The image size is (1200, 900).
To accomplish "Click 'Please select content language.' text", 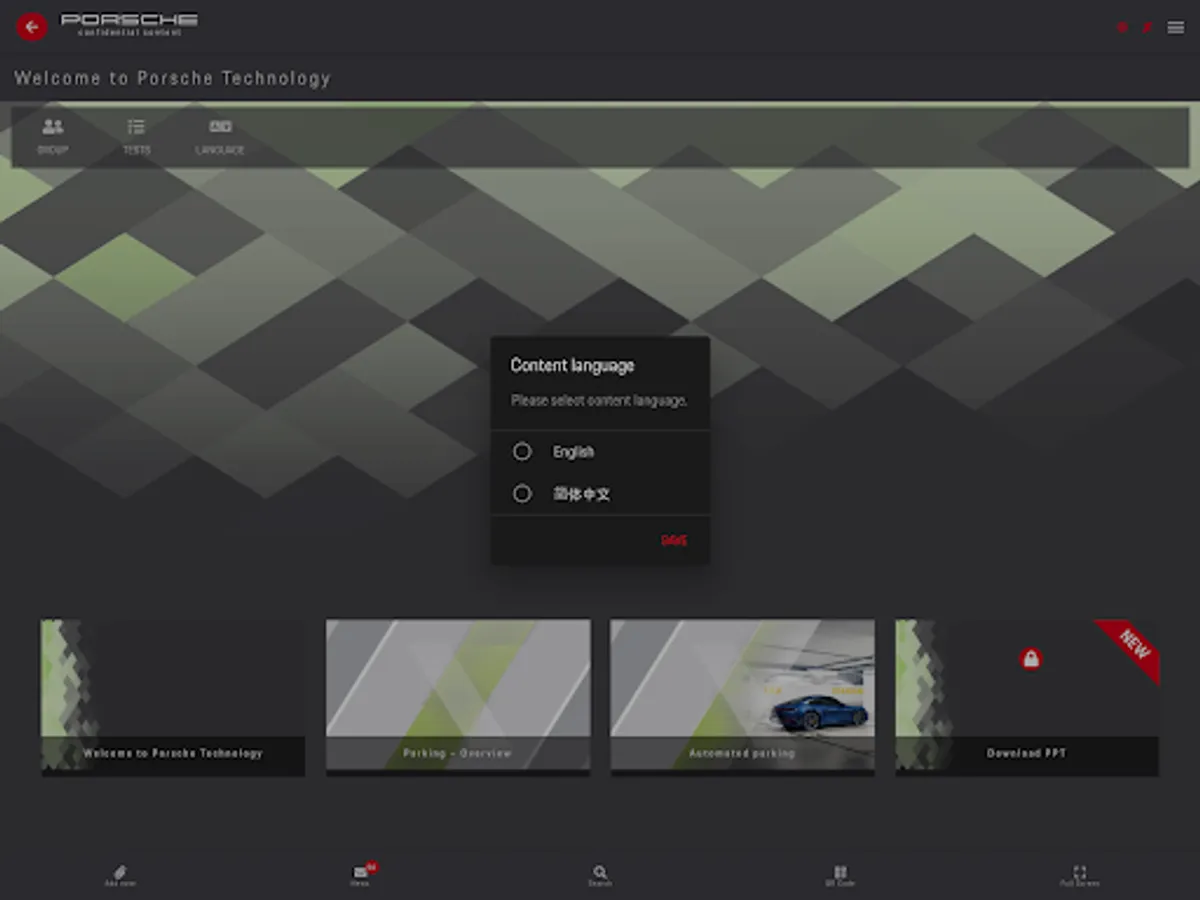I will pyautogui.click(x=599, y=401).
